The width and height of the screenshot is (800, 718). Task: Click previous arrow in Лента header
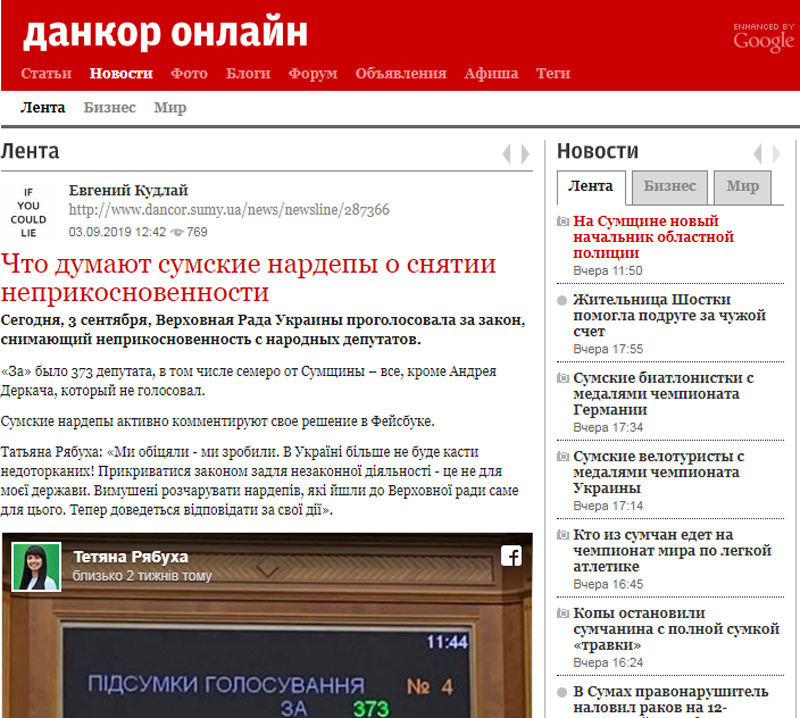[x=506, y=154]
